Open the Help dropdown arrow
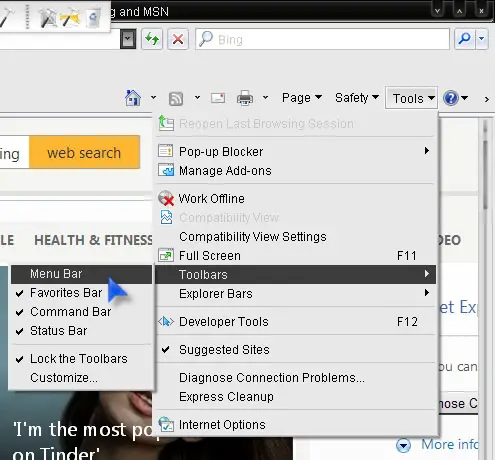Viewport: 495px width, 460px height. pyautogui.click(x=465, y=98)
